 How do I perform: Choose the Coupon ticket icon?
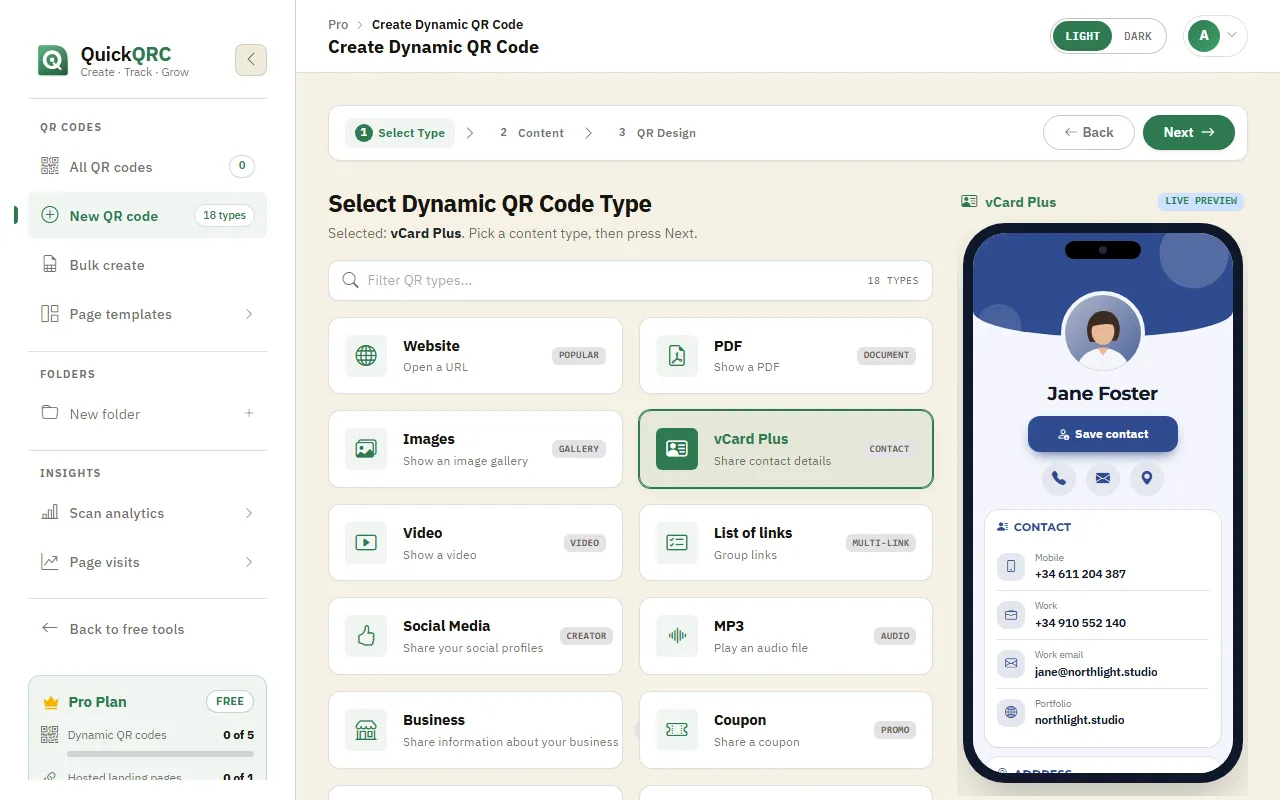tap(677, 730)
